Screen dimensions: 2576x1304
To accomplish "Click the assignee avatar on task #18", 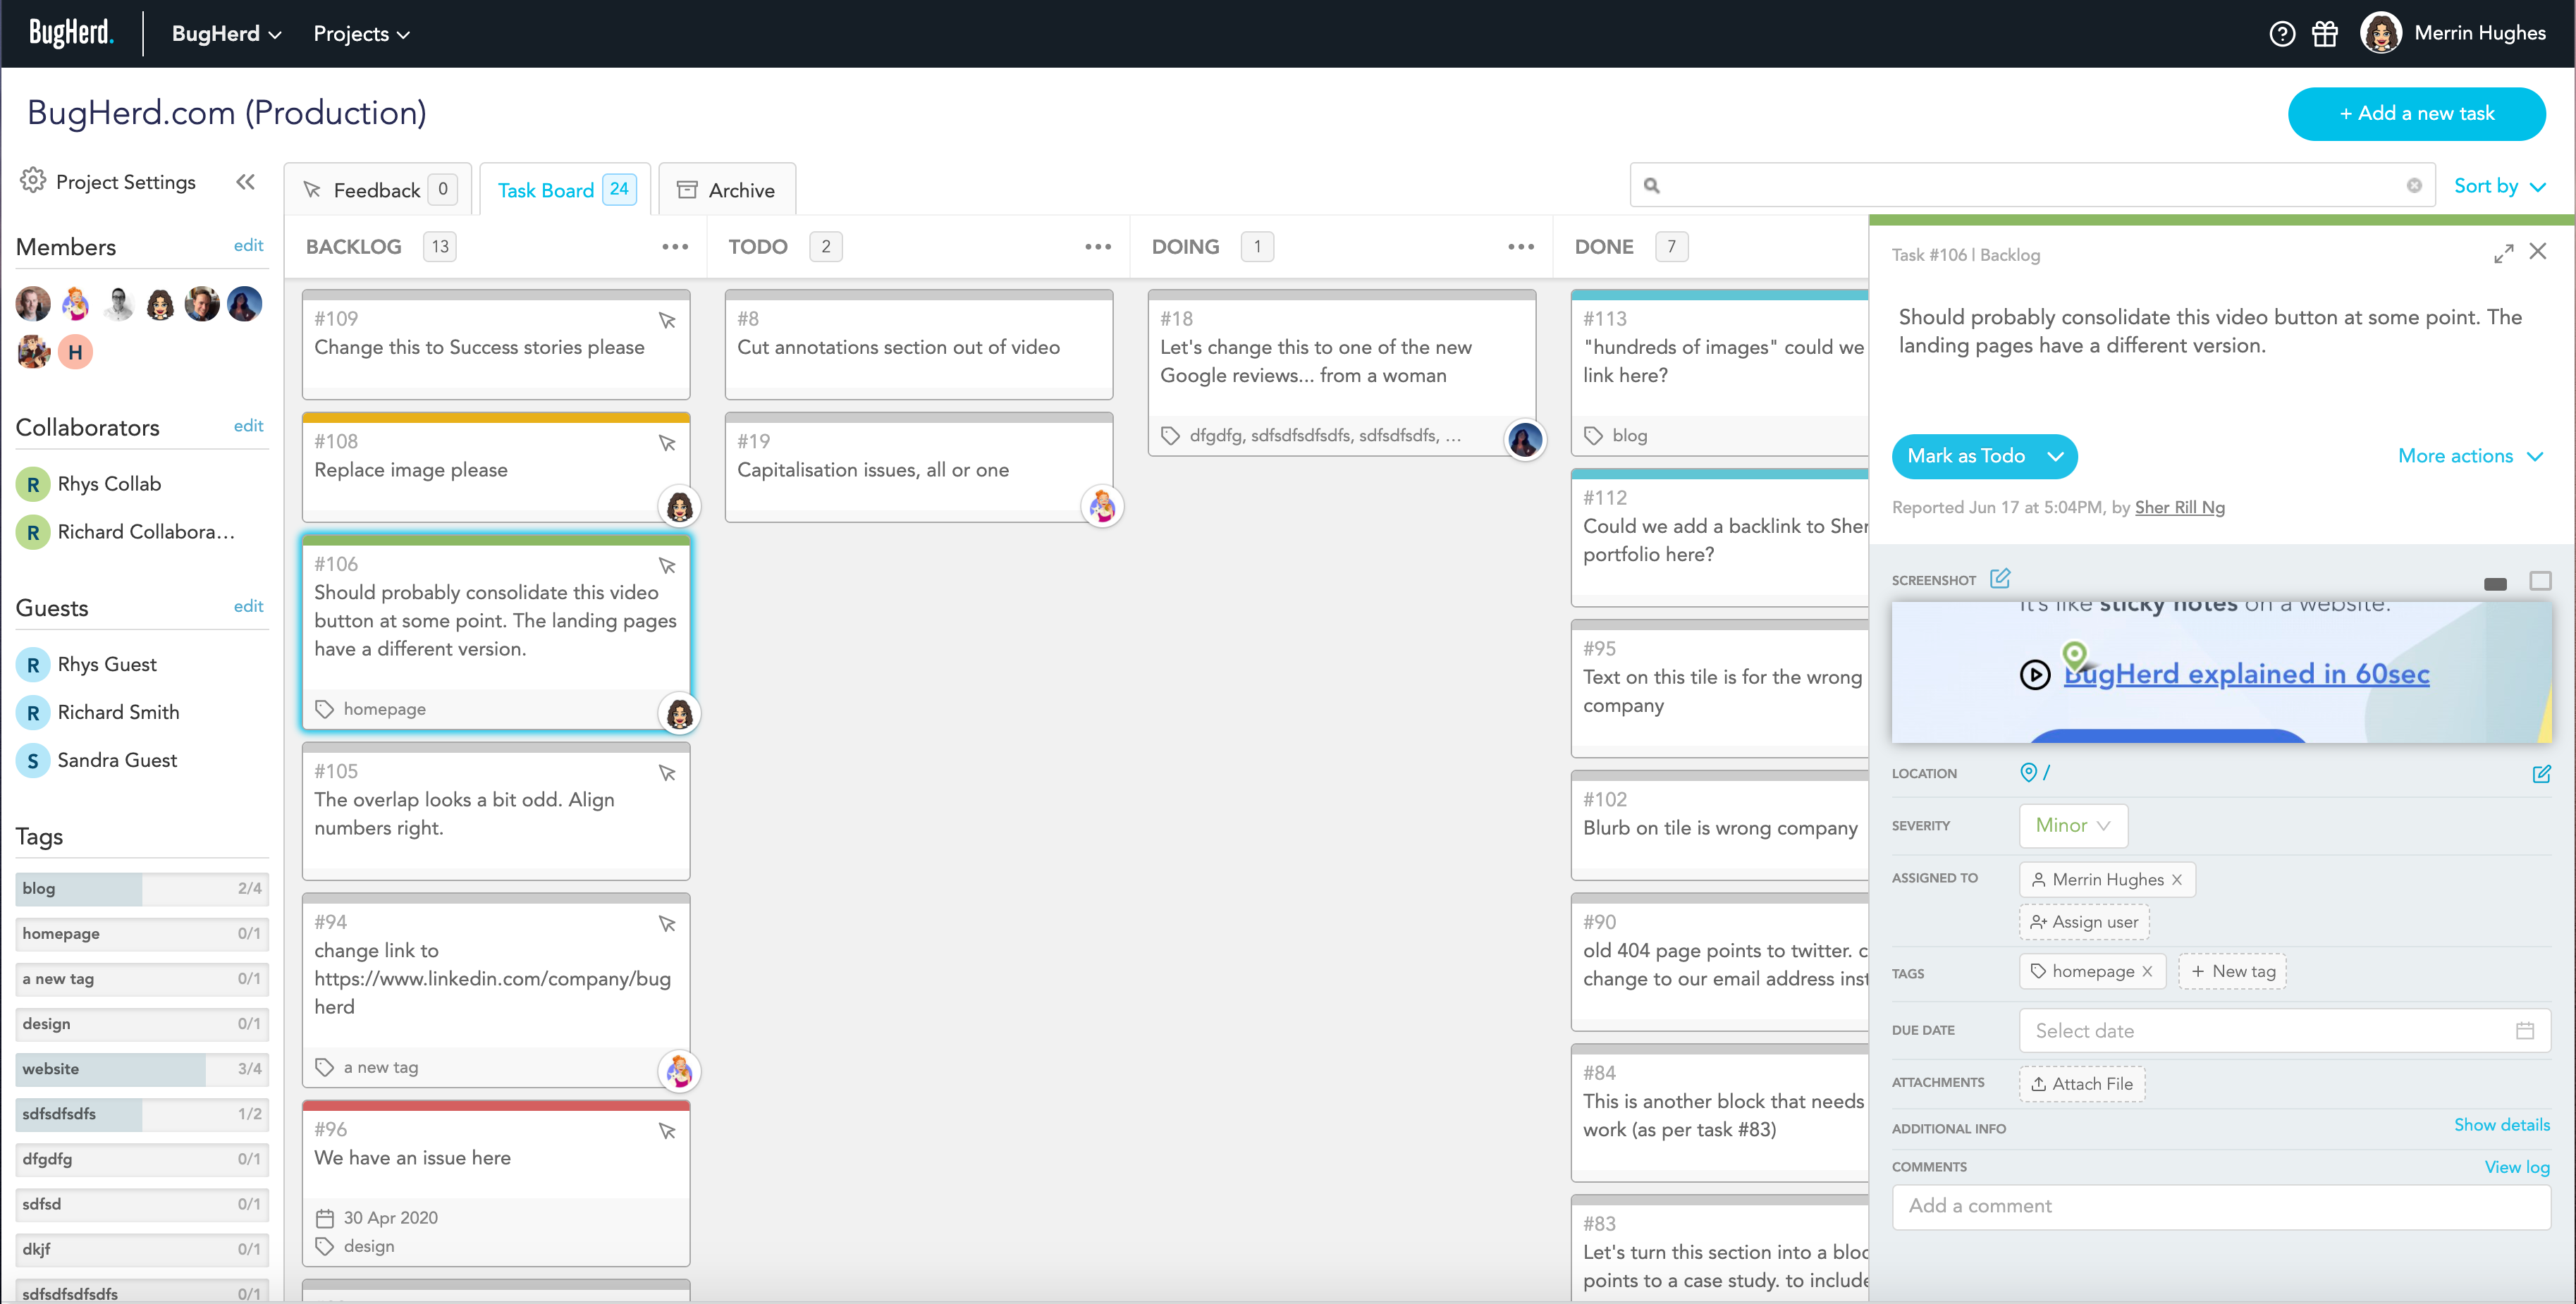I will click(1525, 440).
